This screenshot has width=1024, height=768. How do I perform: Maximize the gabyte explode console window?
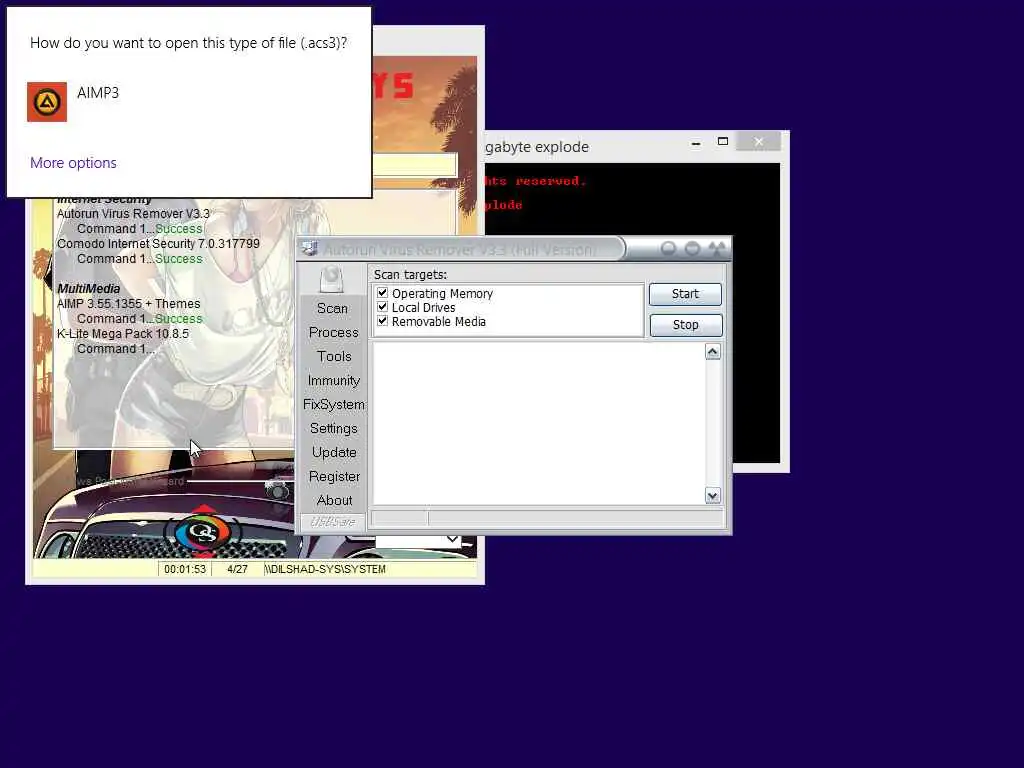tap(723, 142)
